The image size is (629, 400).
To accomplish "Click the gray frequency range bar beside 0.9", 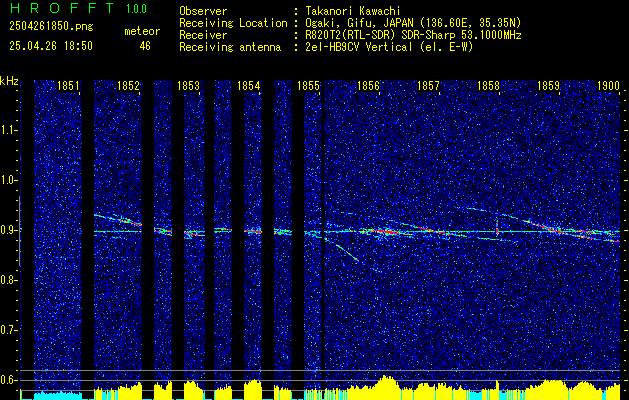I will click(20, 231).
